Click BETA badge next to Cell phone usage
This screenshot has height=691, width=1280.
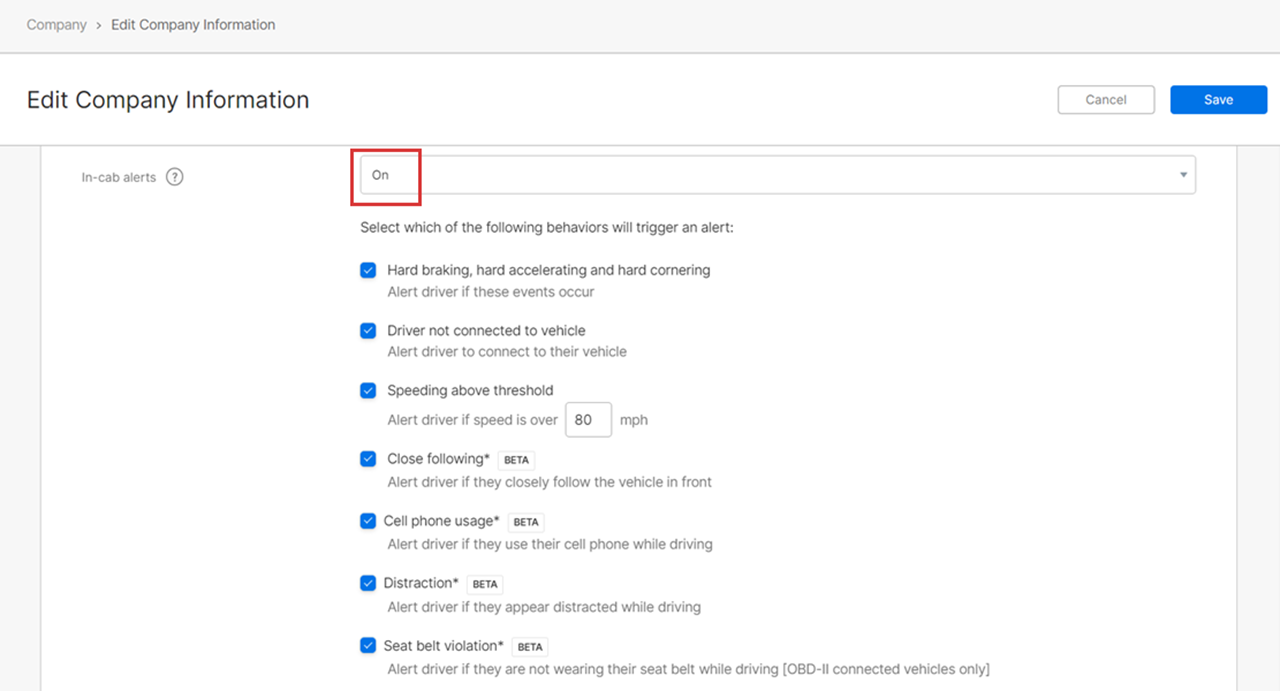pos(526,522)
